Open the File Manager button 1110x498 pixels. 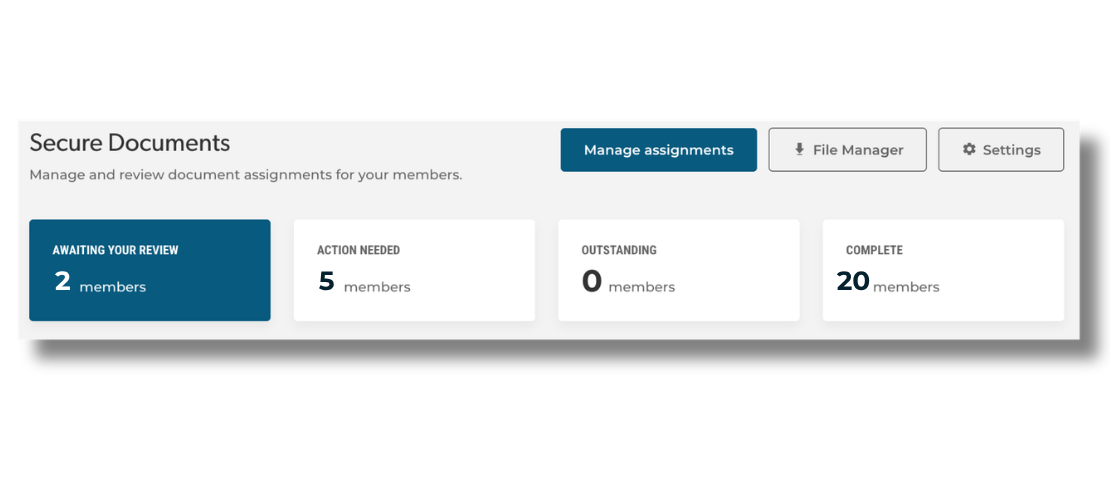(847, 149)
